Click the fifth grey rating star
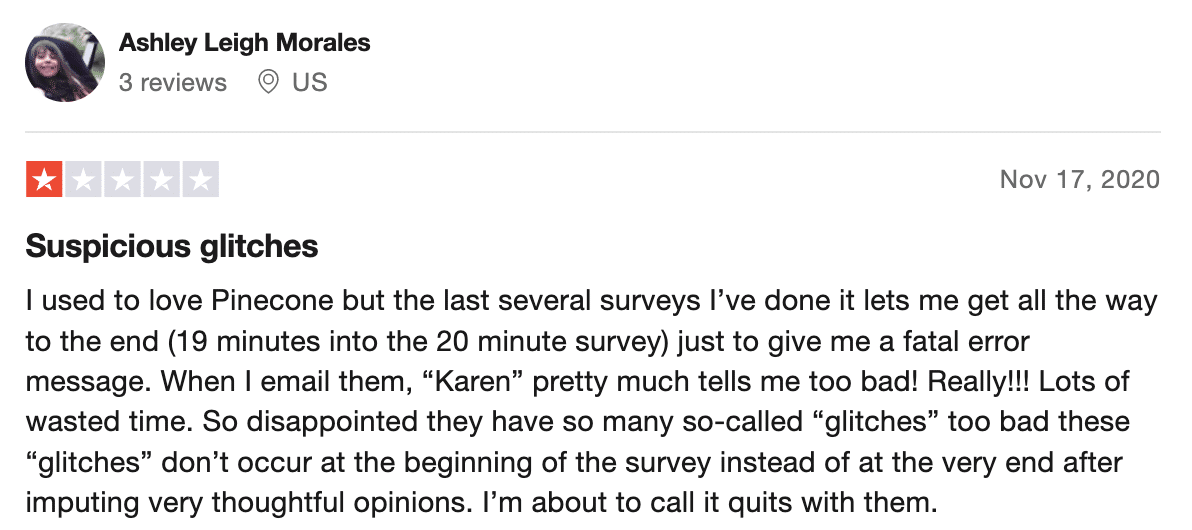 pos(201,179)
